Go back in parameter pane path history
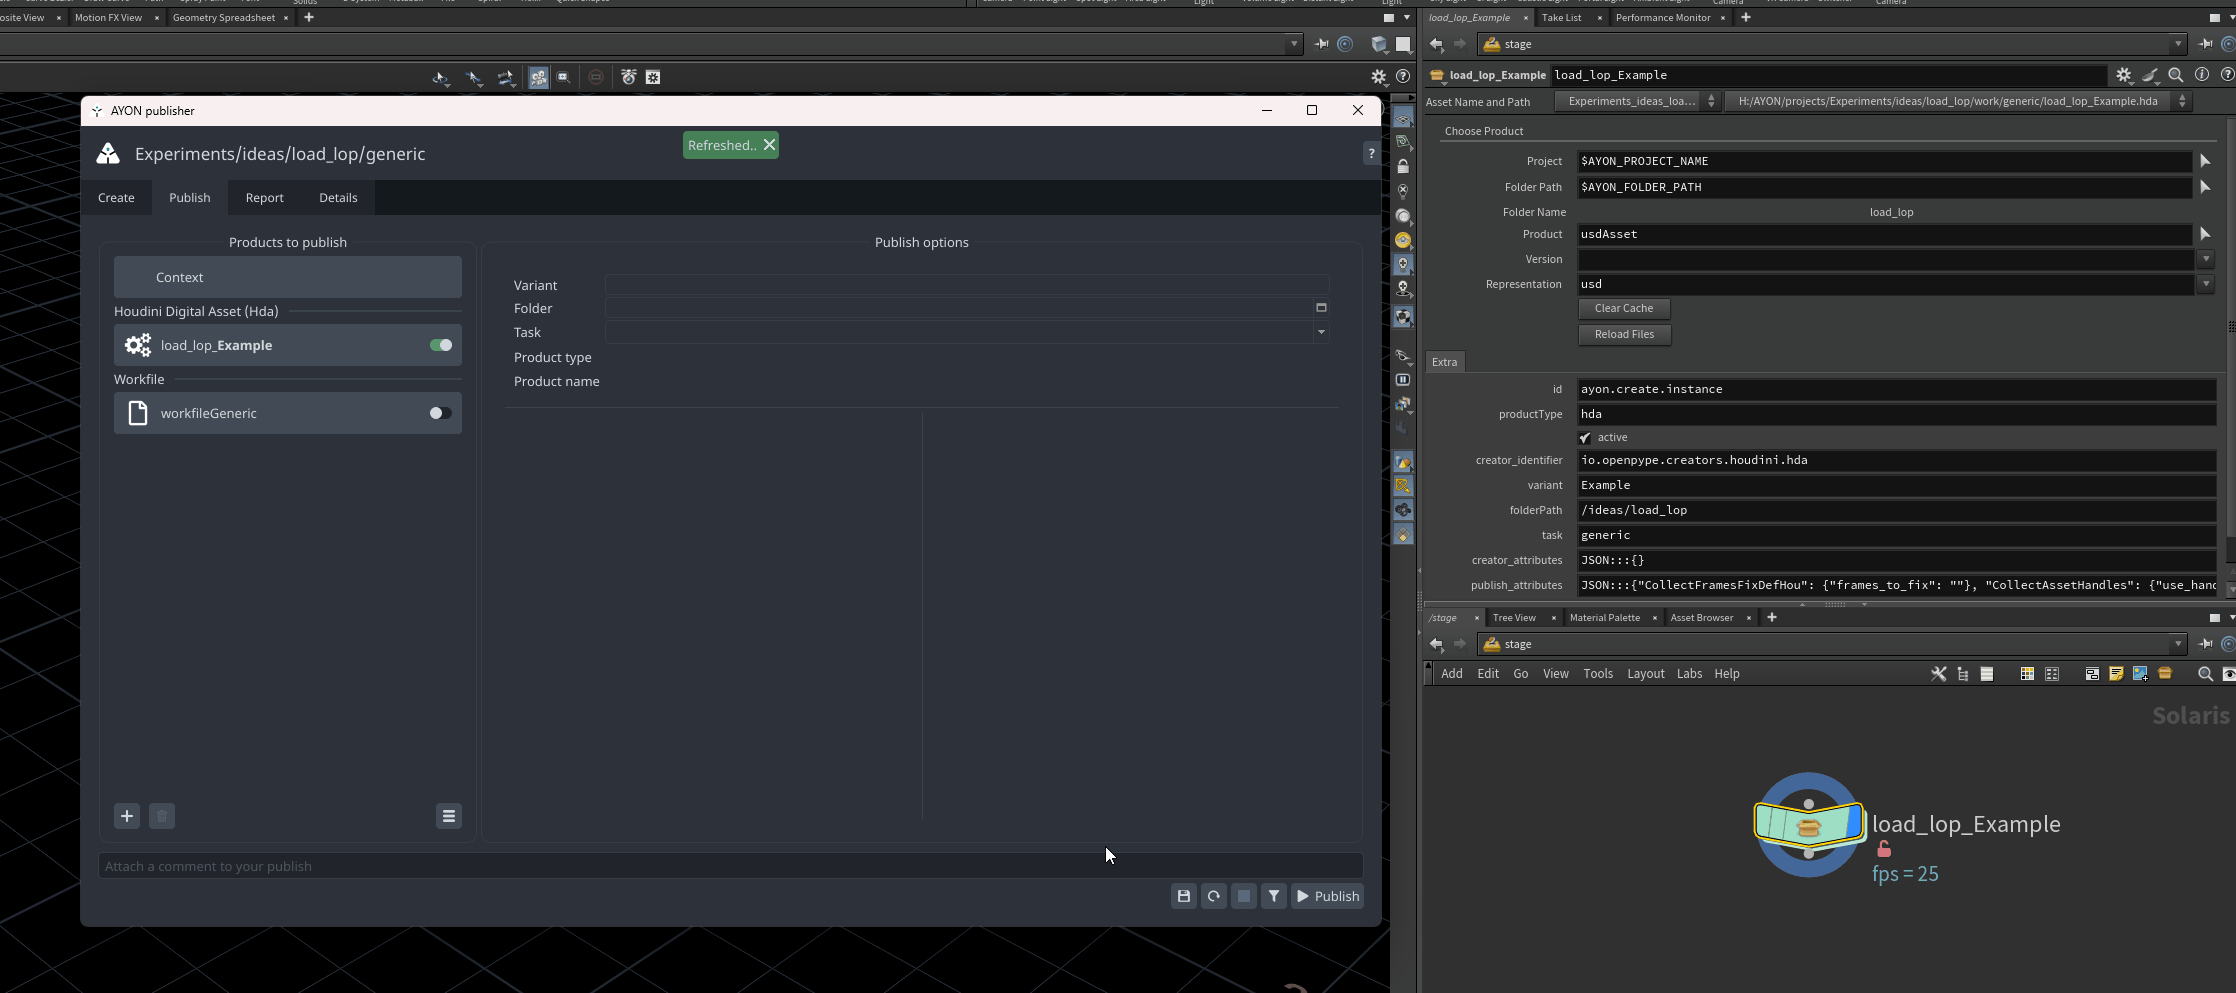 [x=1436, y=44]
